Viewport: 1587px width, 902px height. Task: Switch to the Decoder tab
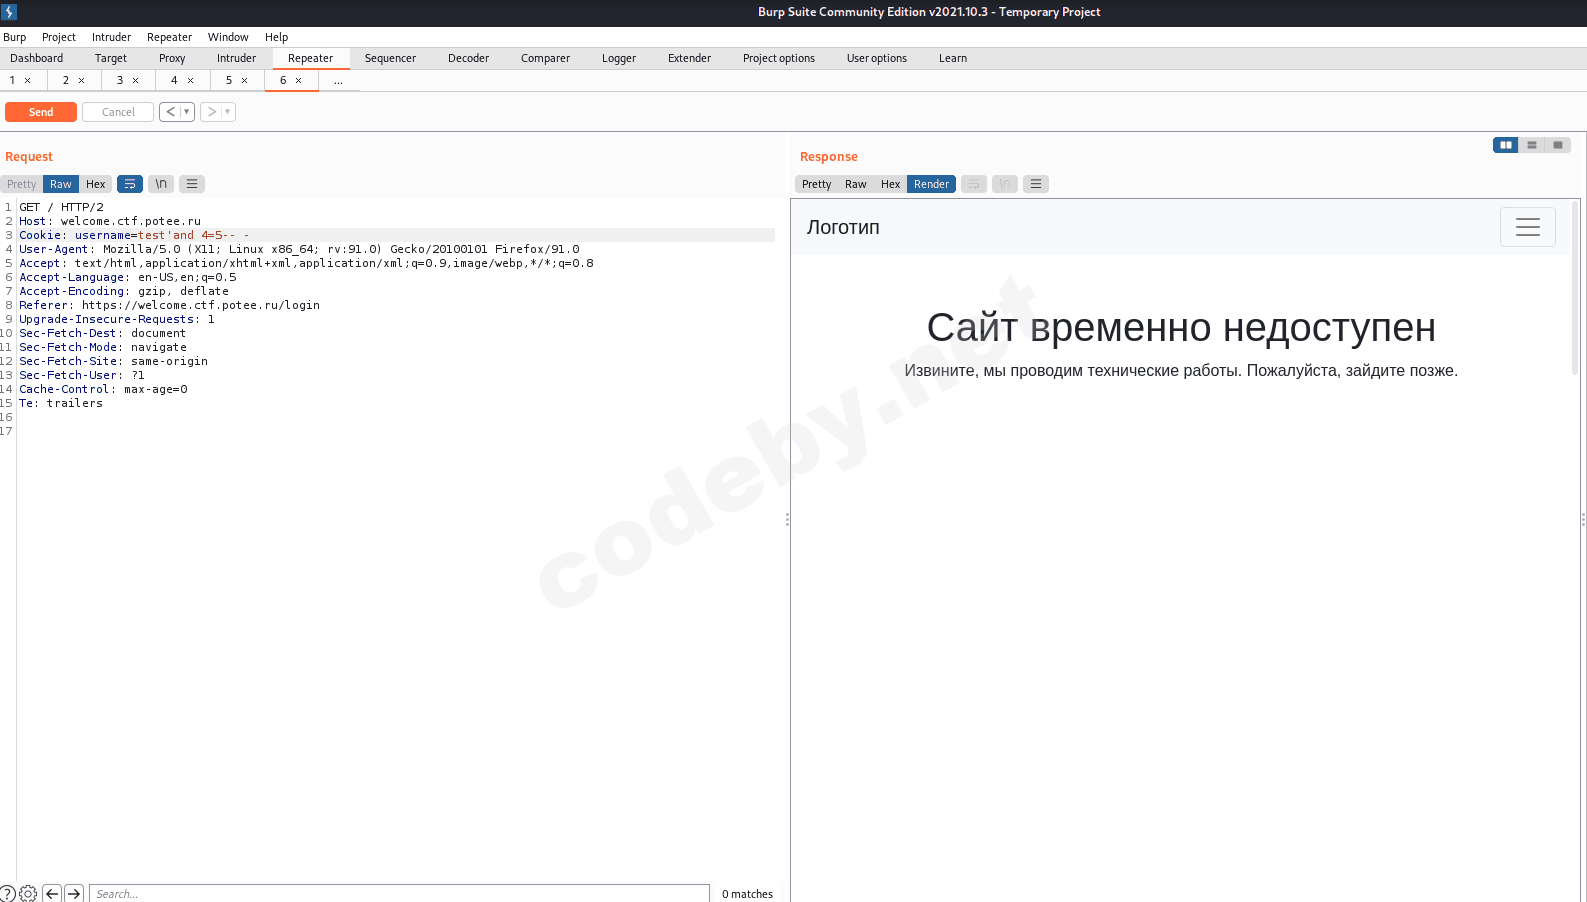(468, 58)
